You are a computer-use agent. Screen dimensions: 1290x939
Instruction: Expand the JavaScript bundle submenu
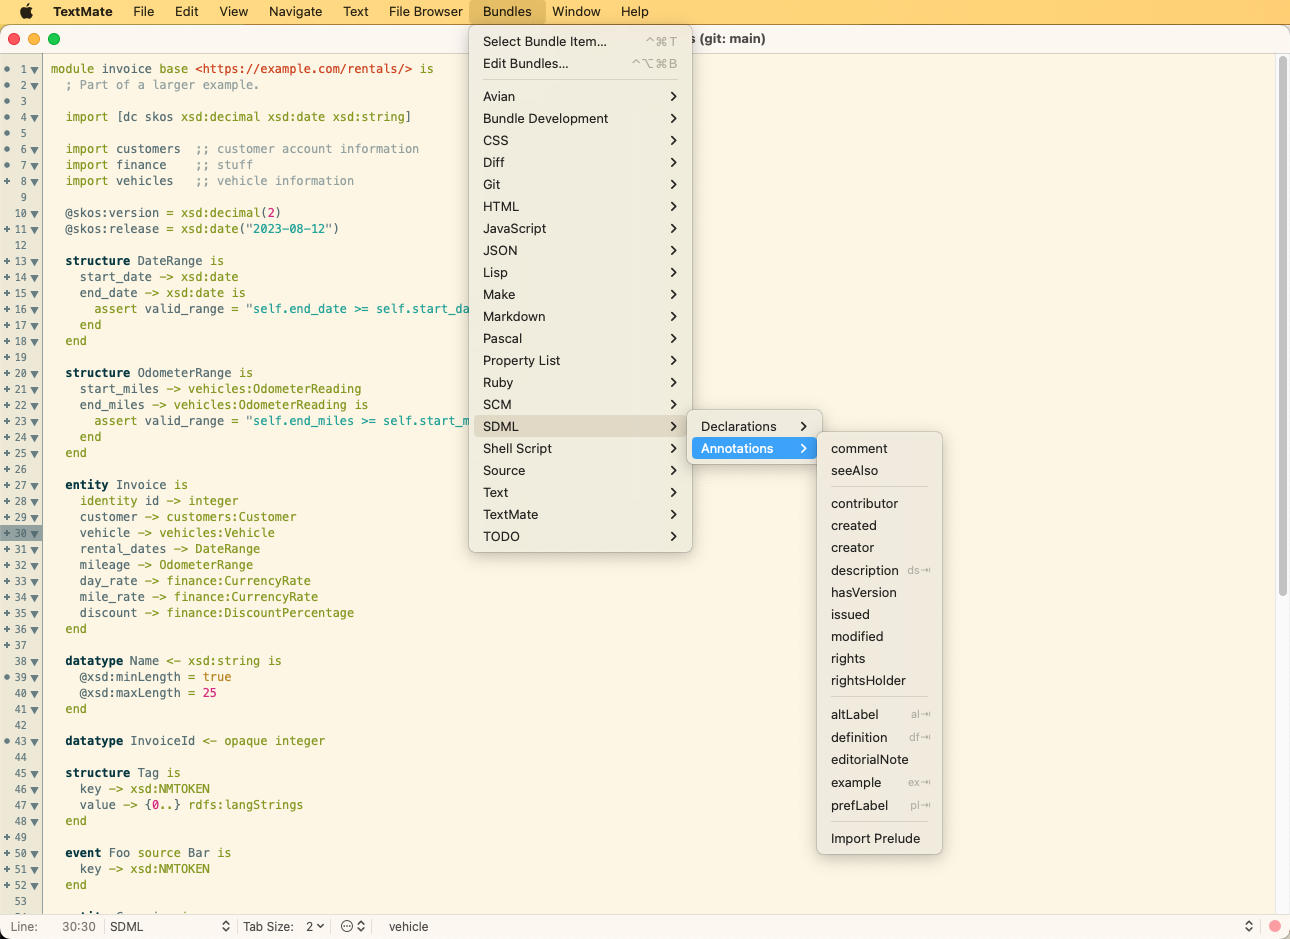tap(580, 228)
